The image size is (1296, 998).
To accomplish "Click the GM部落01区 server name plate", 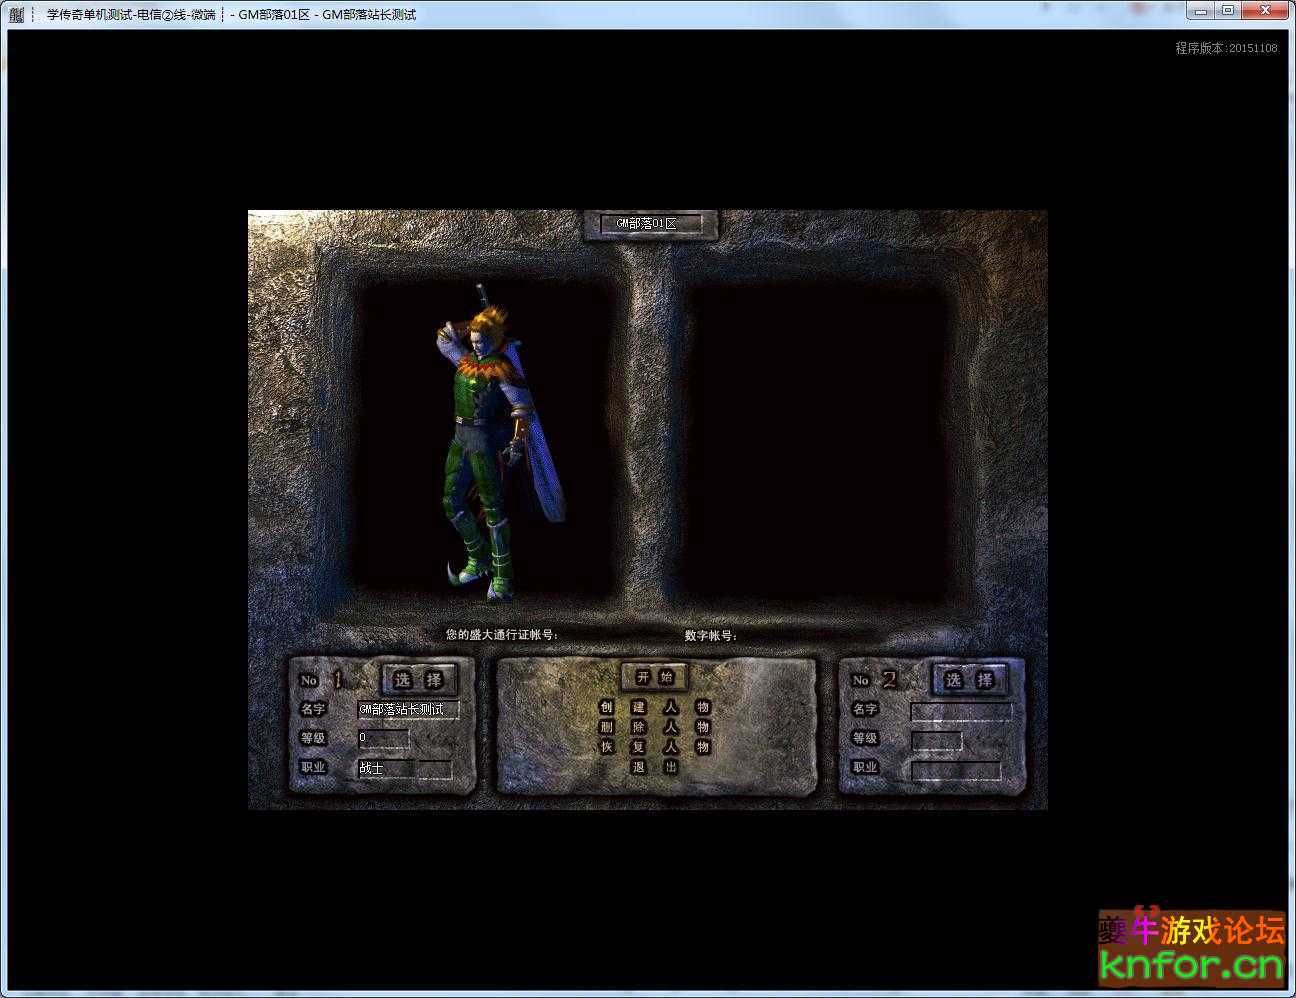I will (x=651, y=224).
